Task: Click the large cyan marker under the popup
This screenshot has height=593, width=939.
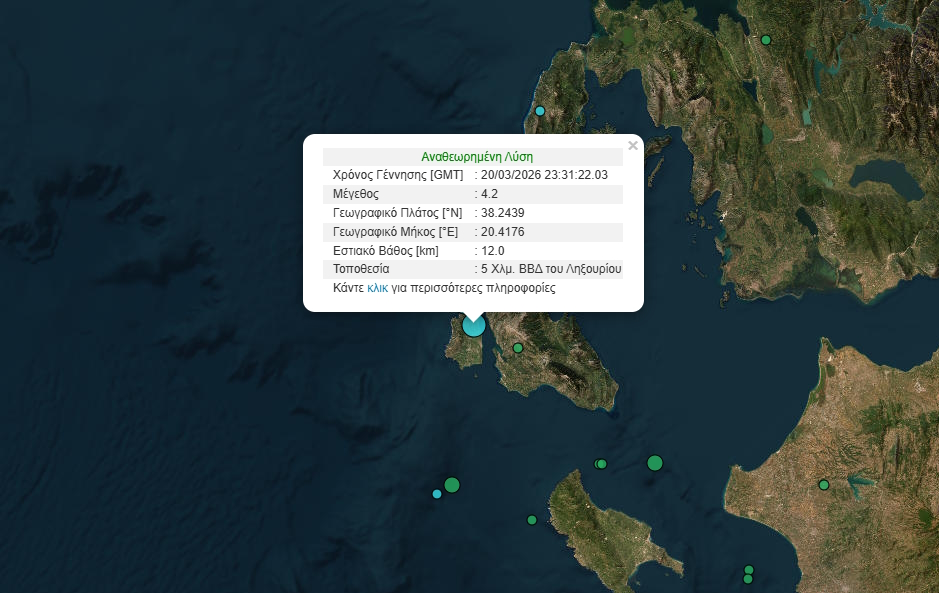Action: (473, 324)
